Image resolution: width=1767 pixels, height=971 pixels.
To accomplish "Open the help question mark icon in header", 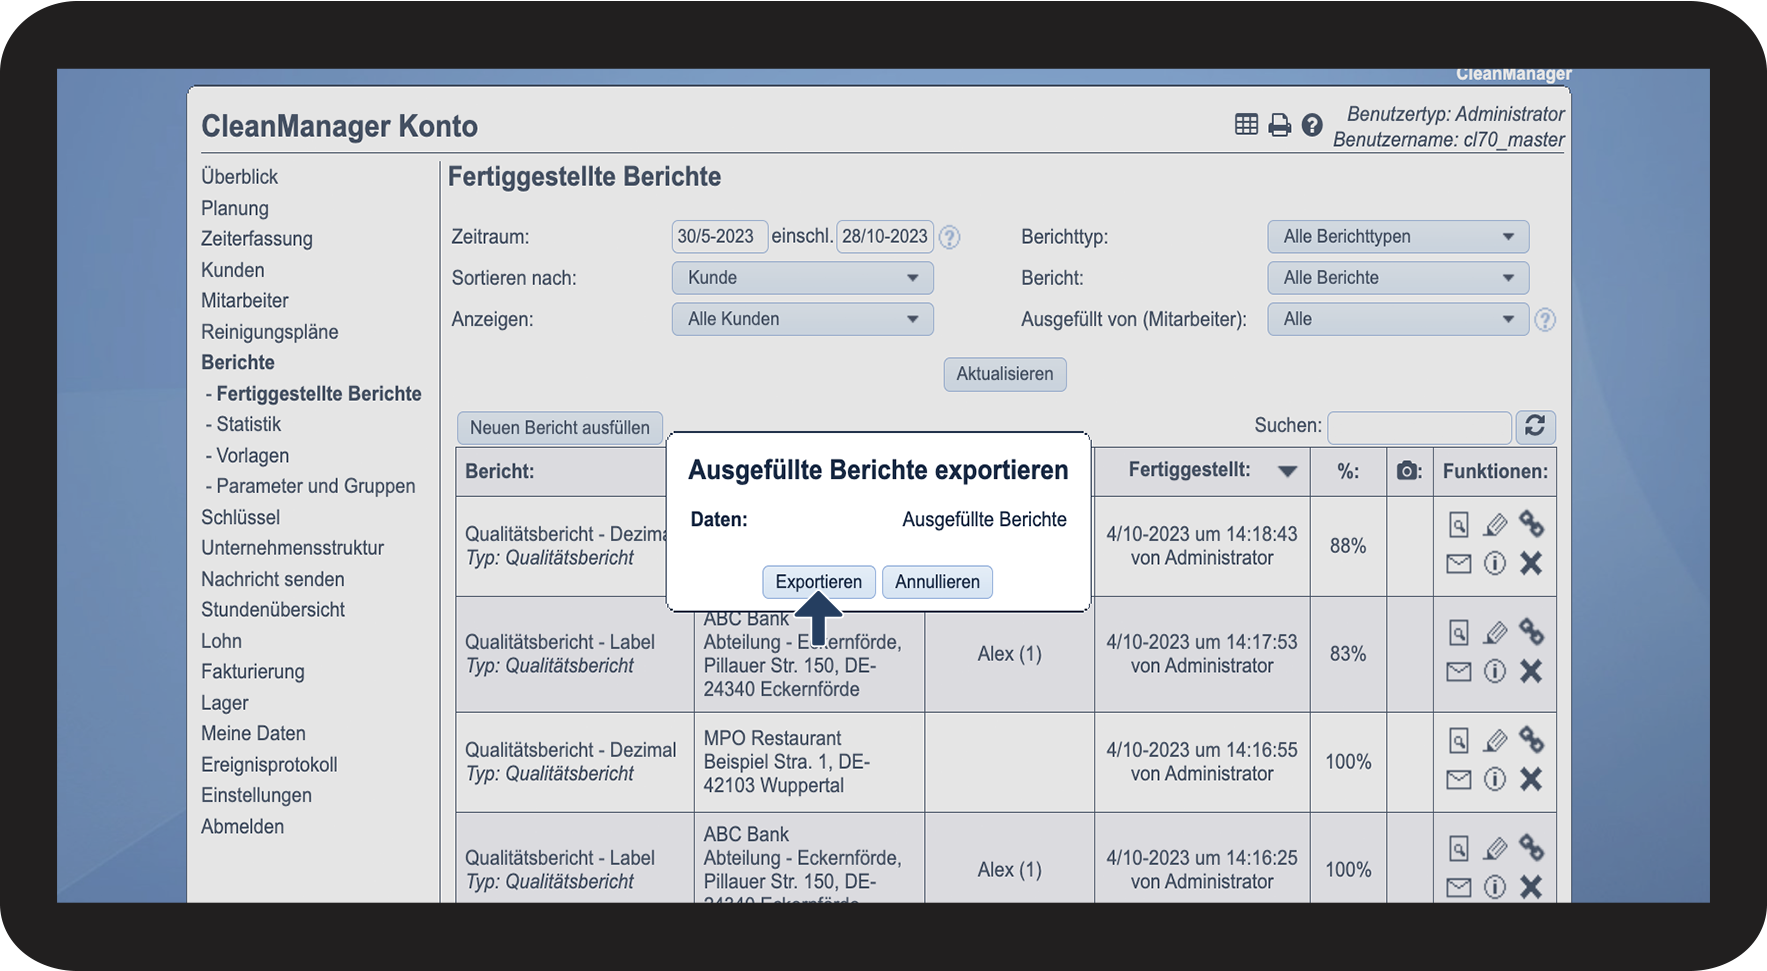I will 1312,125.
